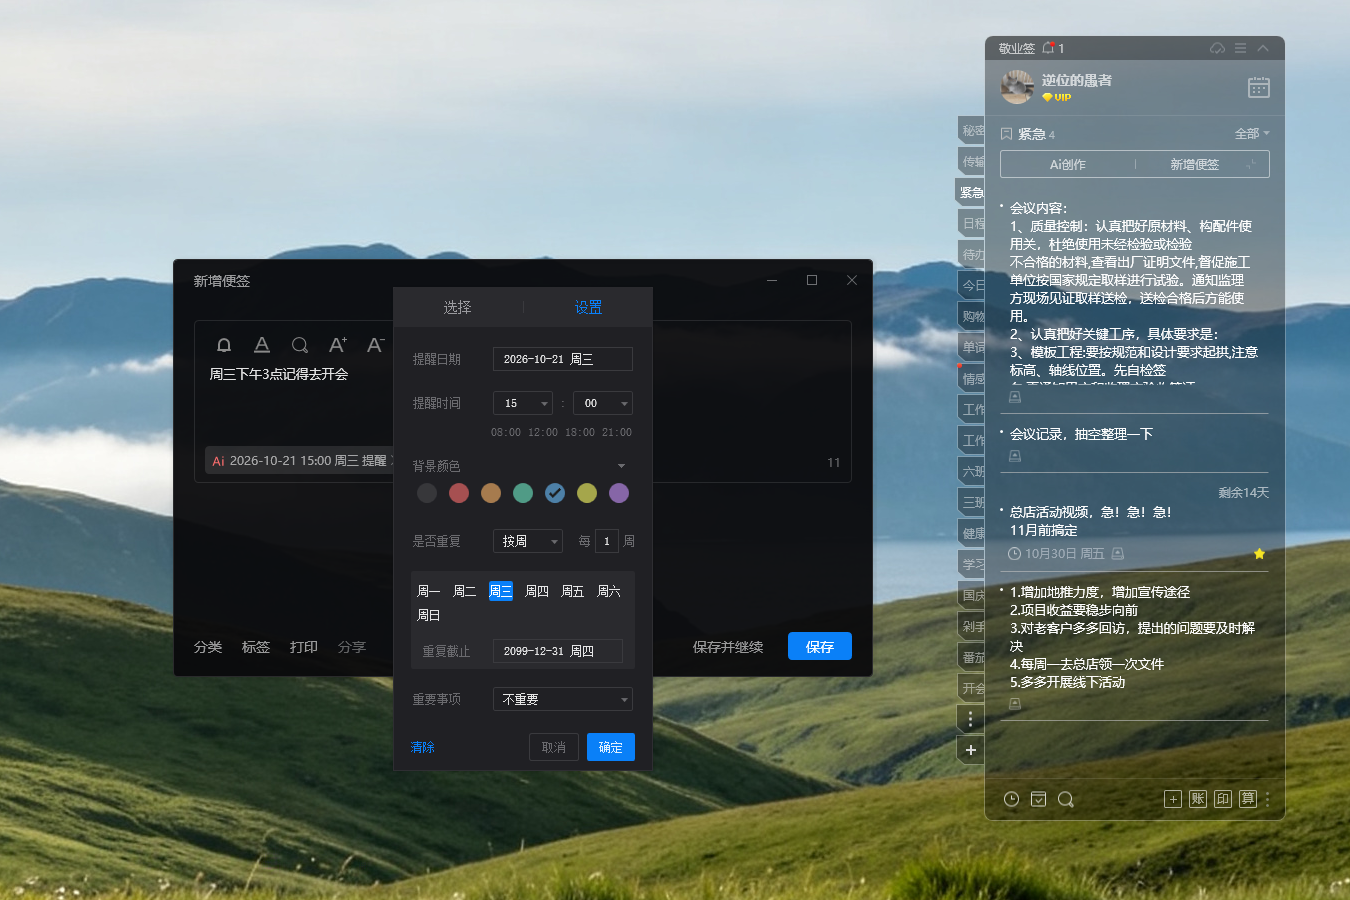Choose the purple background color swatch
1350x900 pixels.
(x=619, y=493)
